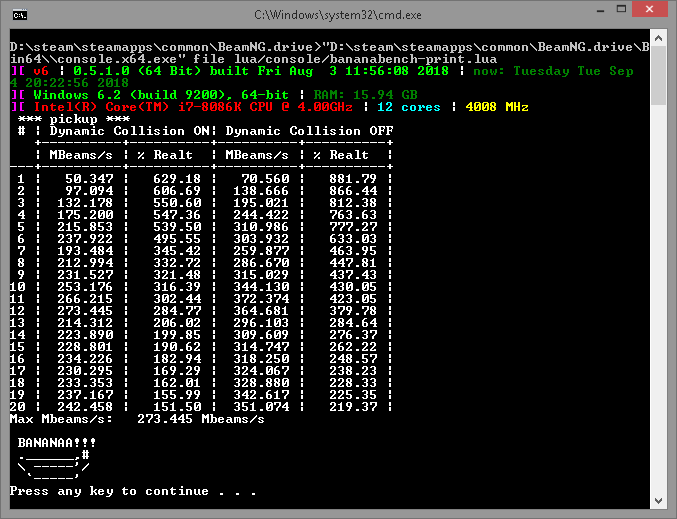This screenshot has width=677, height=519.
Task: Click the scrollbar down arrow
Action: click(x=658, y=501)
